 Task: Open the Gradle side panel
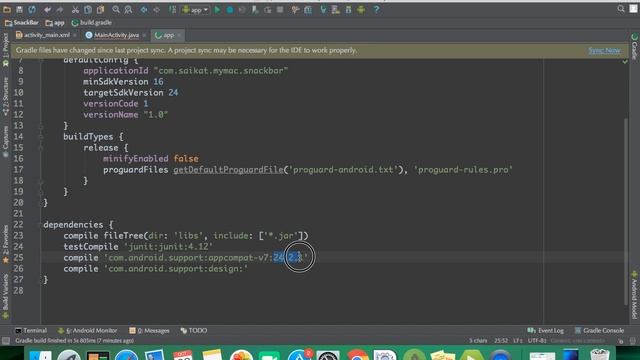(635, 47)
